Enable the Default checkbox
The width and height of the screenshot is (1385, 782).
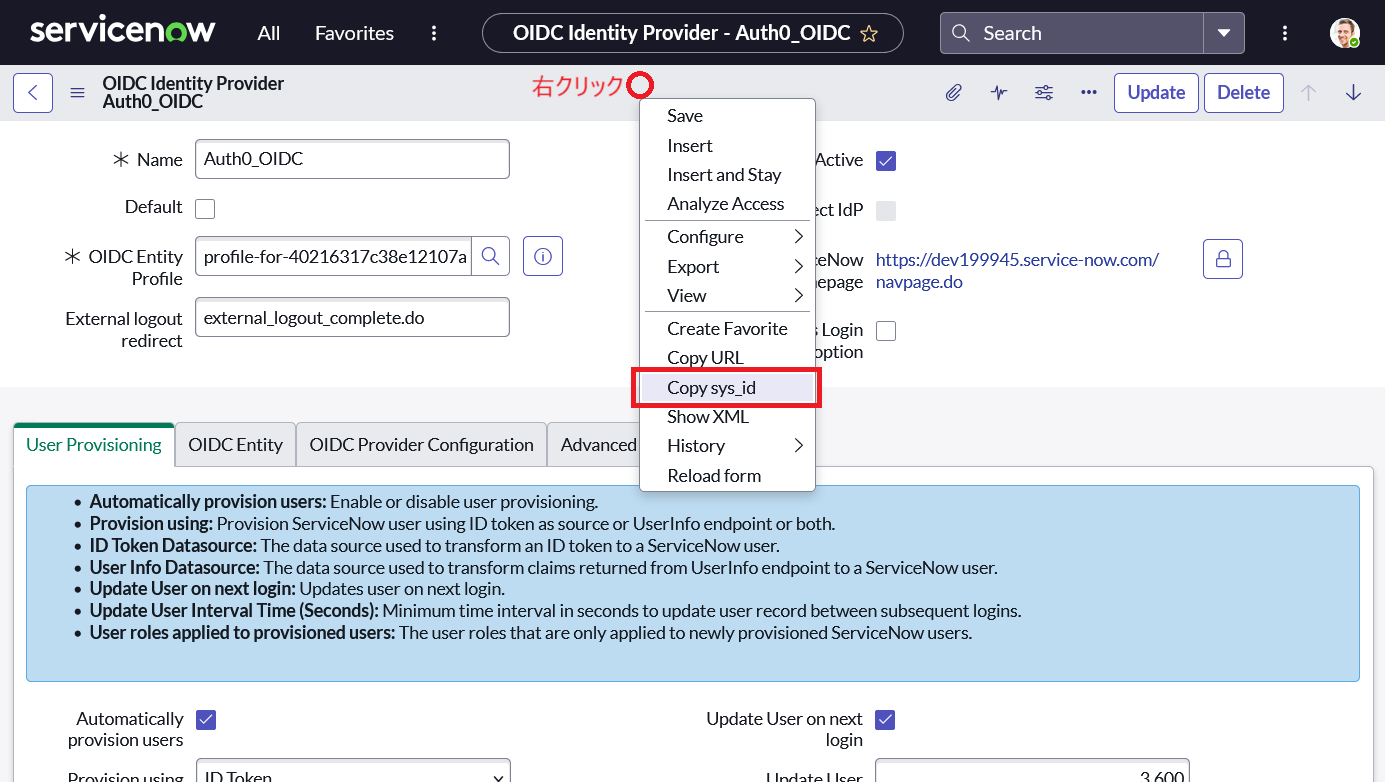pos(204,208)
